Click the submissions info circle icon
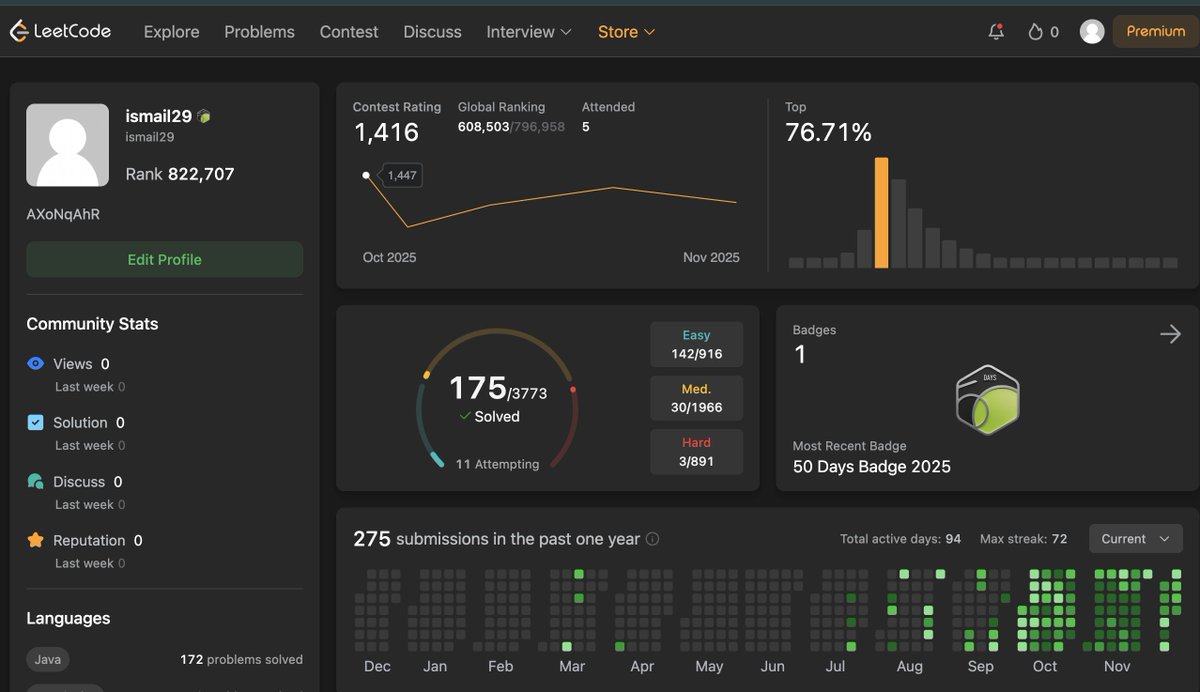Viewport: 1200px width, 692px height. point(652,539)
